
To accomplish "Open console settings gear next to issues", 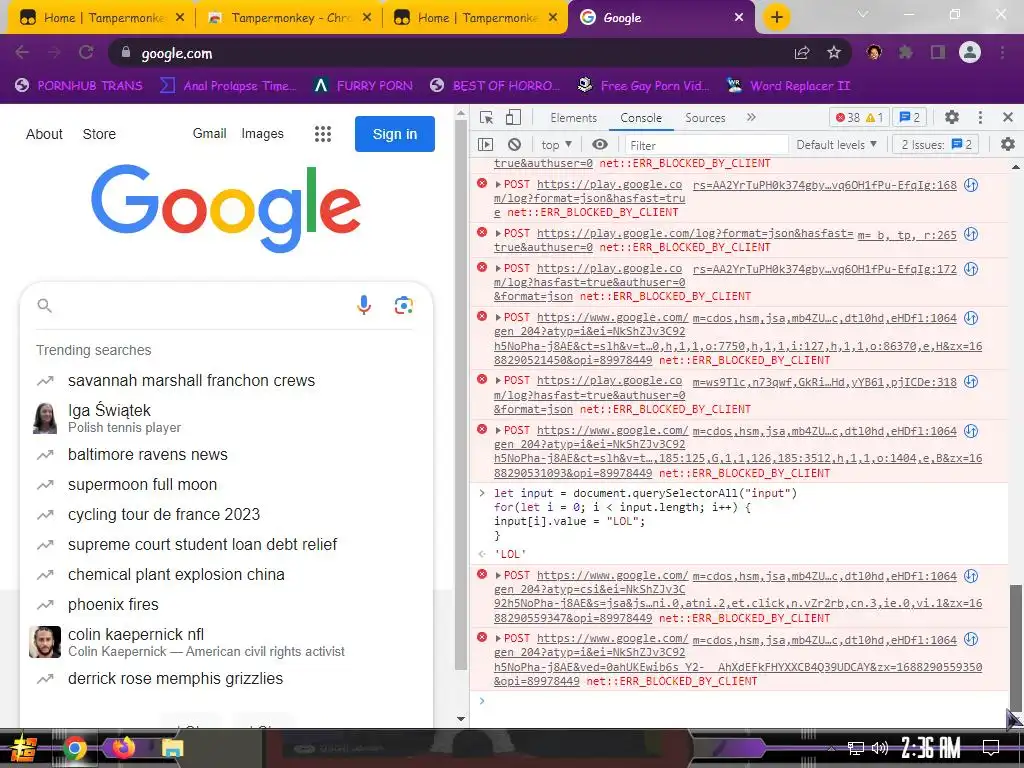I will pos(1008,144).
